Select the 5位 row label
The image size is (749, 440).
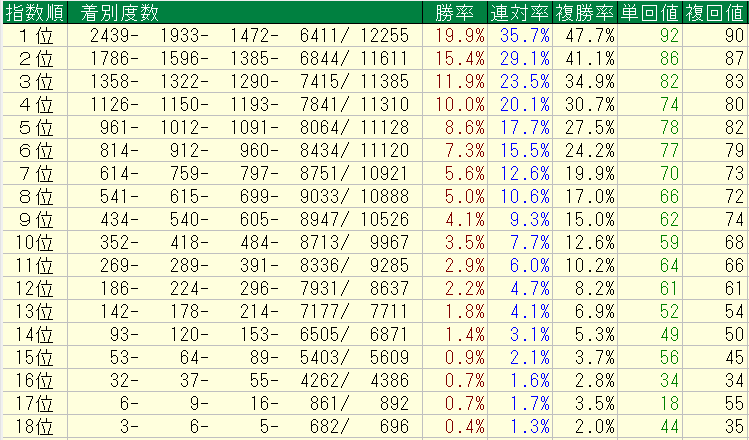tap(36, 128)
